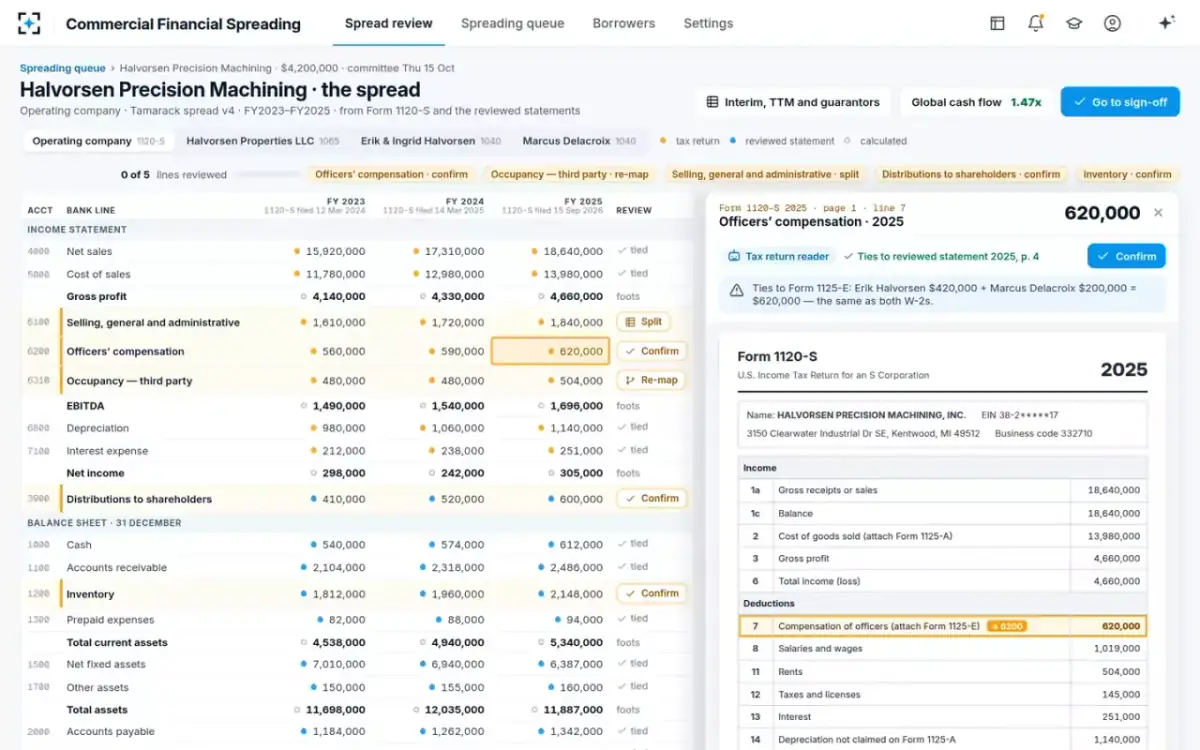Screen dimensions: 1200x750
Task: Open the Settings tab
Action: click(x=708, y=23)
